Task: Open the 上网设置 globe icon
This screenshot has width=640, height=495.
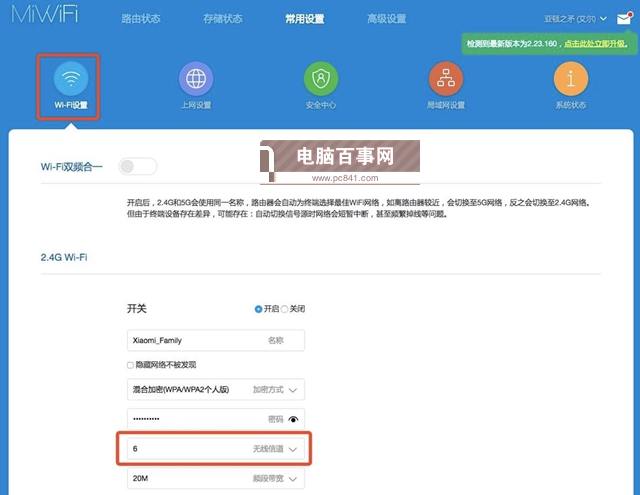Action: click(x=195, y=78)
